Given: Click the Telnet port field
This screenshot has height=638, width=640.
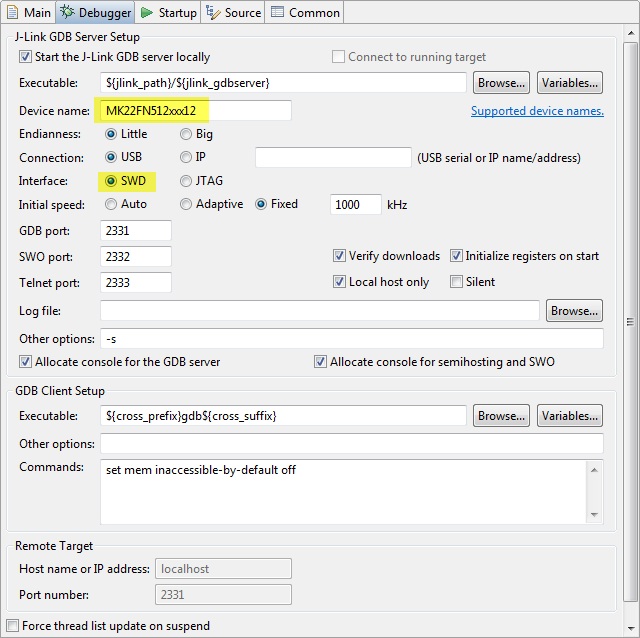Looking at the screenshot, I should click(x=136, y=282).
